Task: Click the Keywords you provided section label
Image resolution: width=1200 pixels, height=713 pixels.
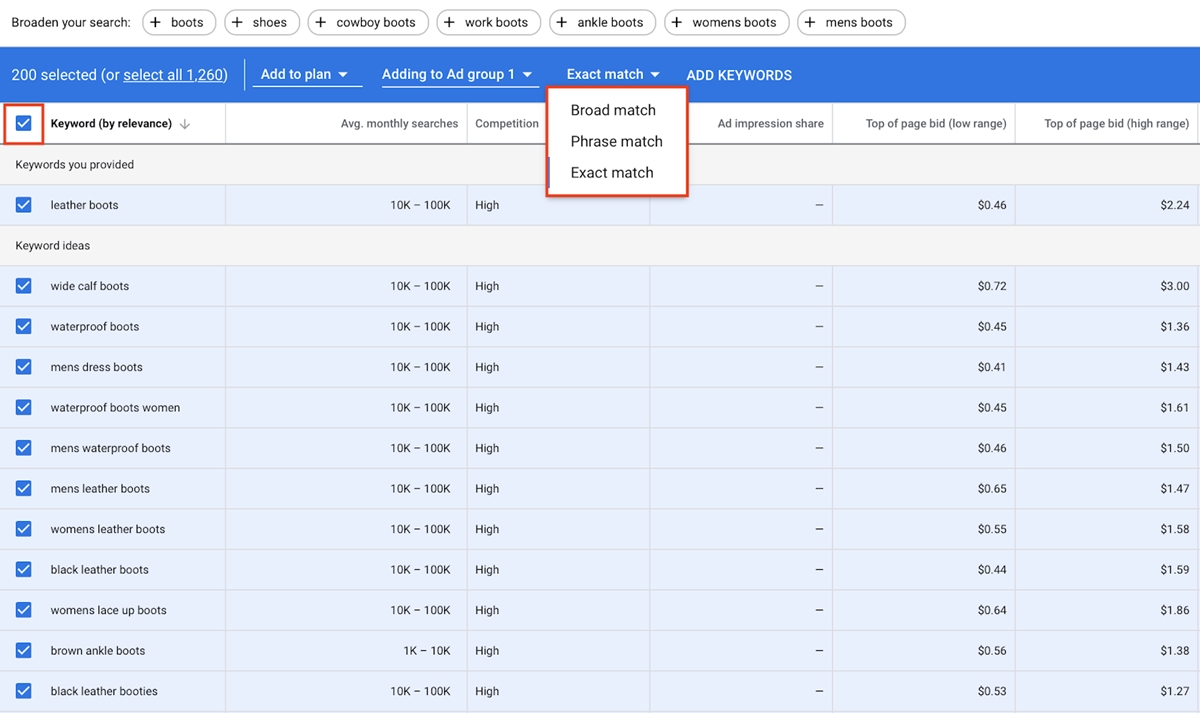Action: [75, 165]
